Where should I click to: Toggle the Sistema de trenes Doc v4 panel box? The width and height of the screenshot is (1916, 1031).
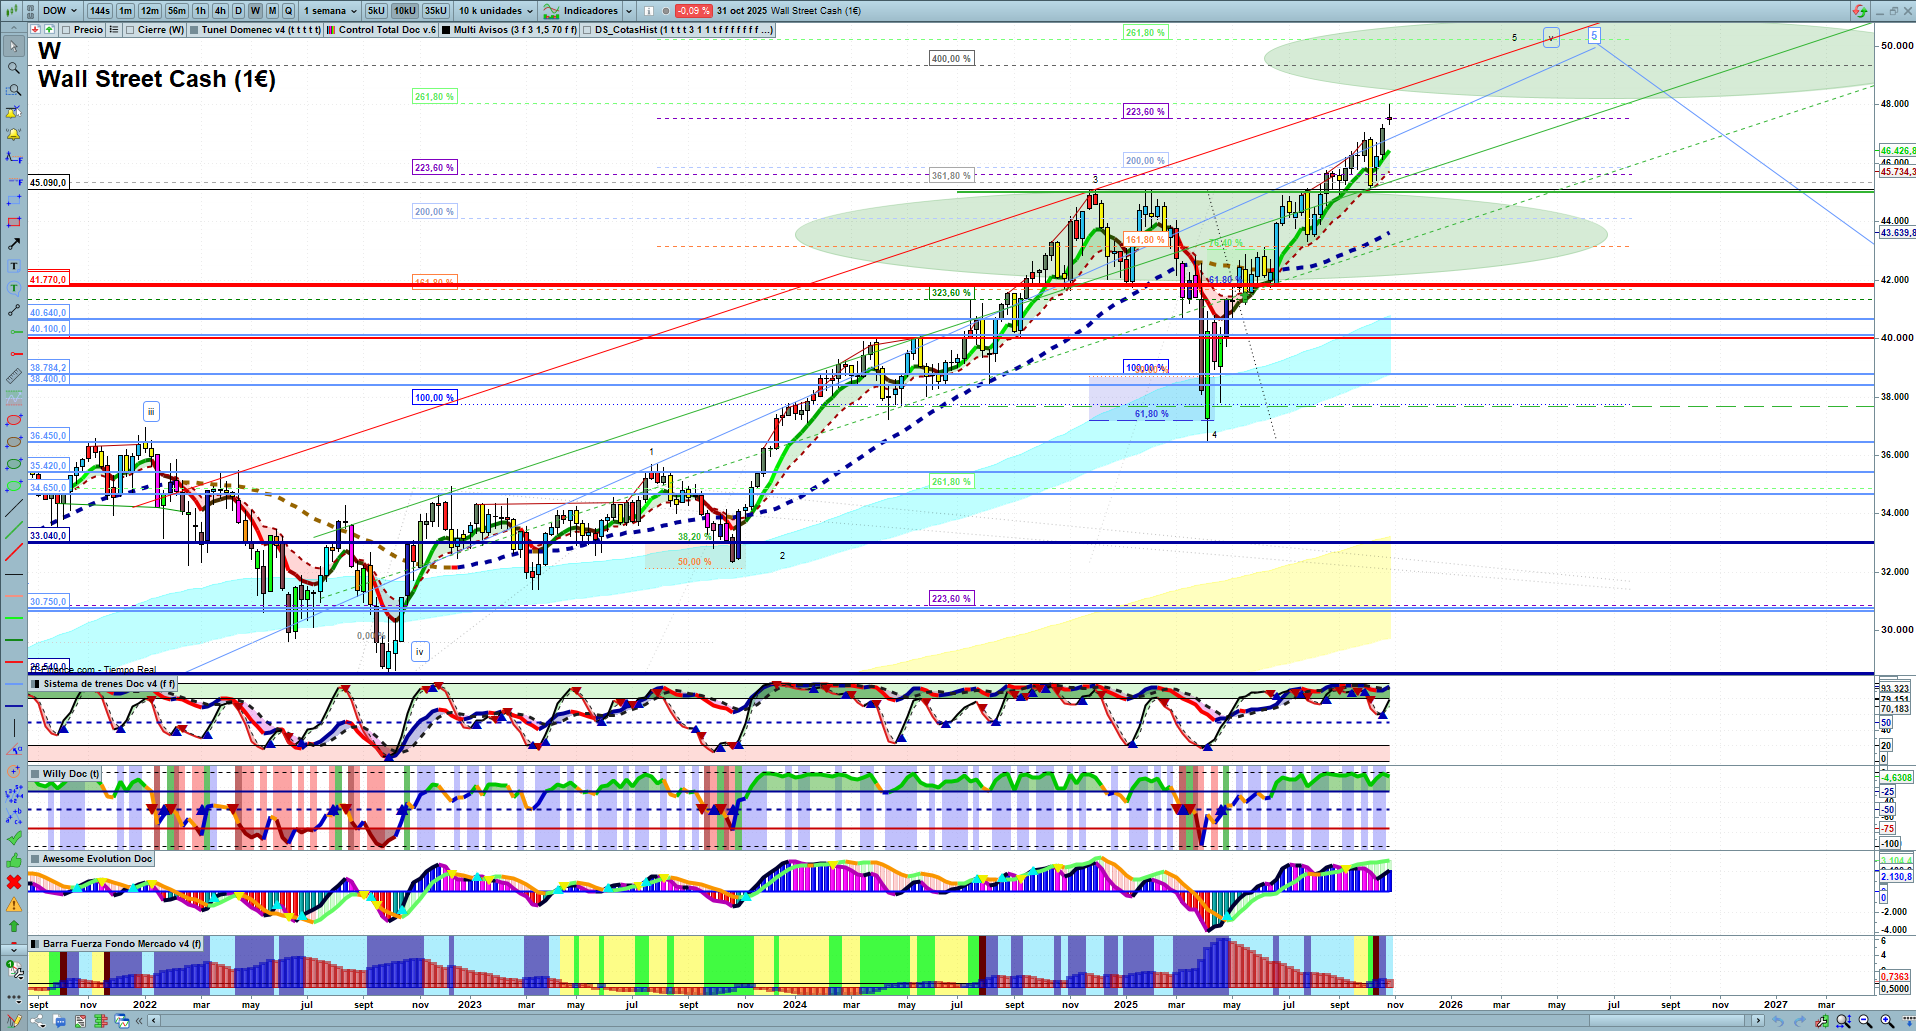click(35, 684)
